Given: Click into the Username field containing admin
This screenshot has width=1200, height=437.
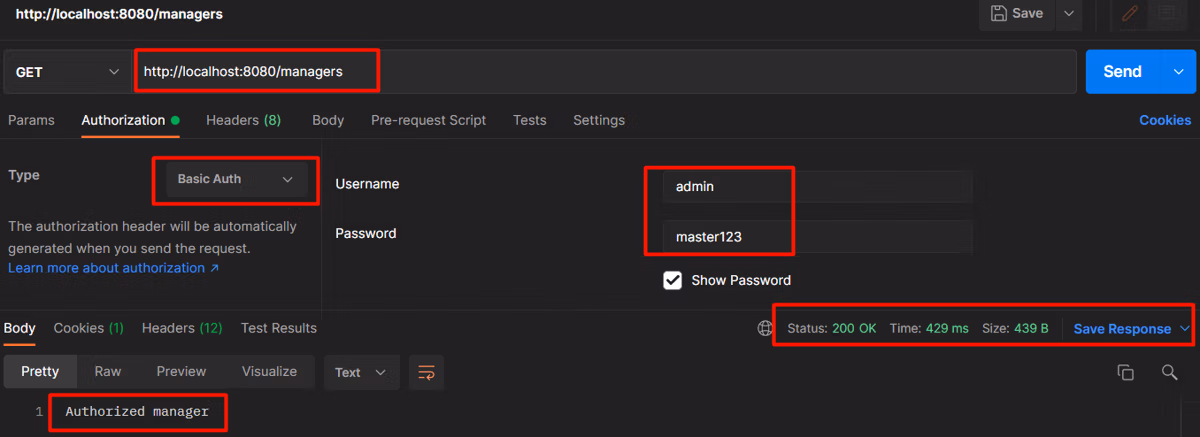Looking at the screenshot, I should [817, 186].
